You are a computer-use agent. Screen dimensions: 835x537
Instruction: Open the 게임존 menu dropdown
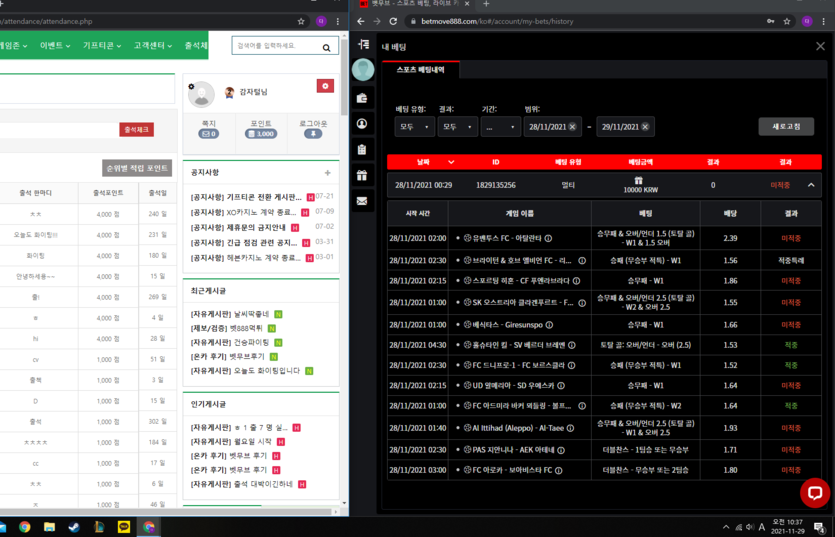pos(13,46)
